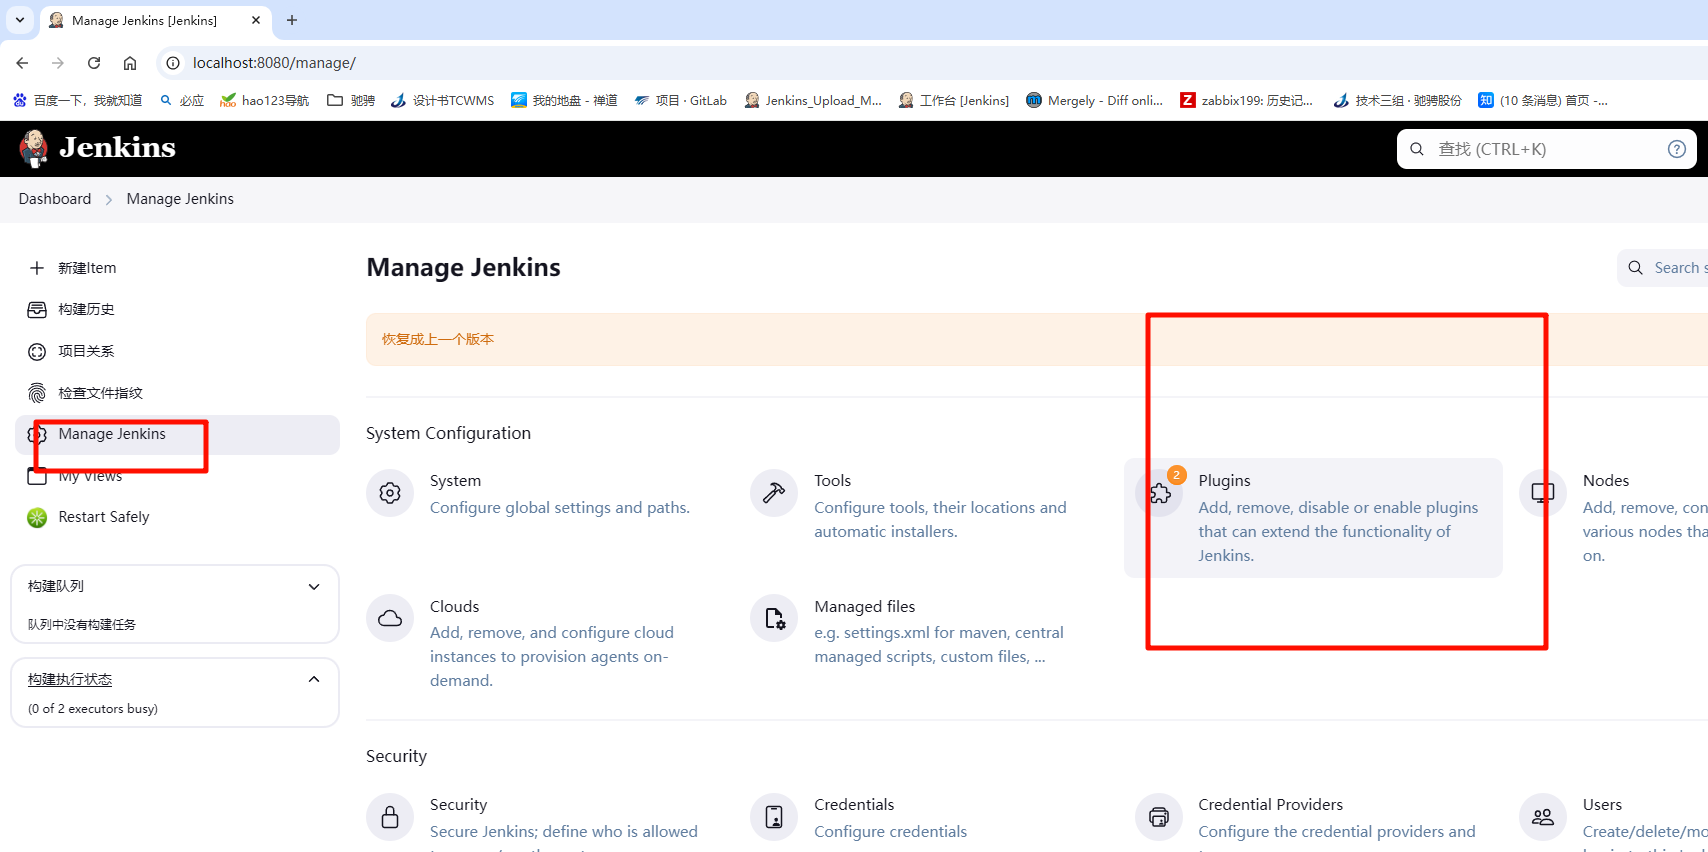Click the Nodes monitor icon
Image resolution: width=1708 pixels, height=852 pixels.
click(1543, 493)
